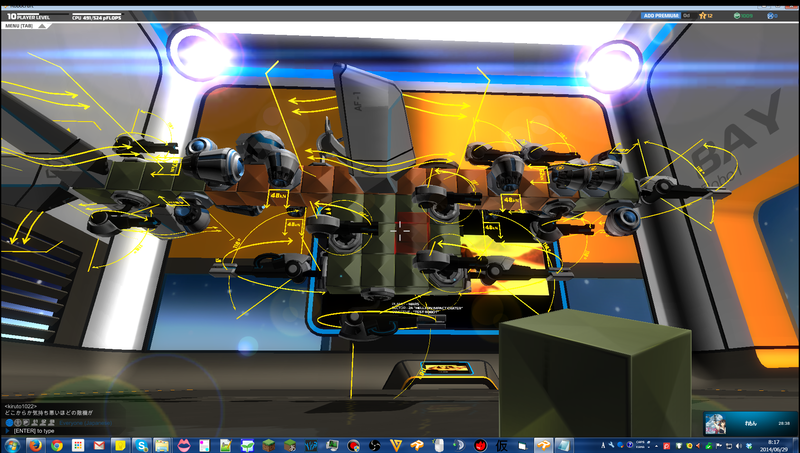This screenshot has height=453, width=800.
Task: Open the MENU (TAB) dropdown
Action: [x=26, y=26]
